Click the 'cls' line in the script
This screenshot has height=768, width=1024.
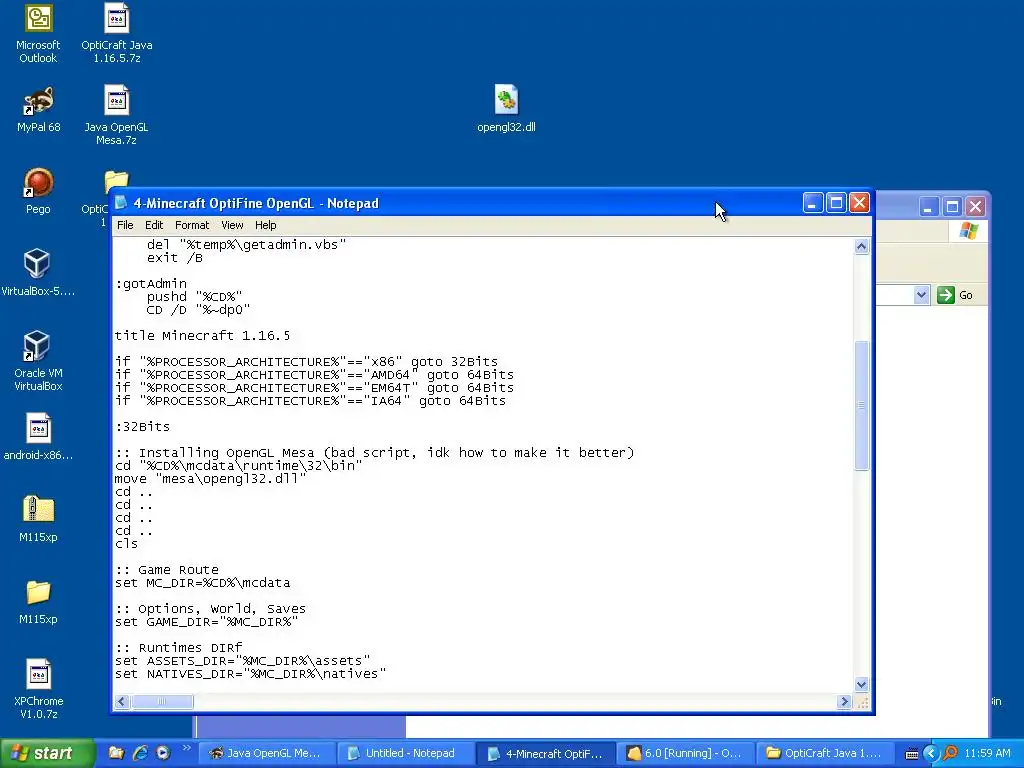coord(127,543)
